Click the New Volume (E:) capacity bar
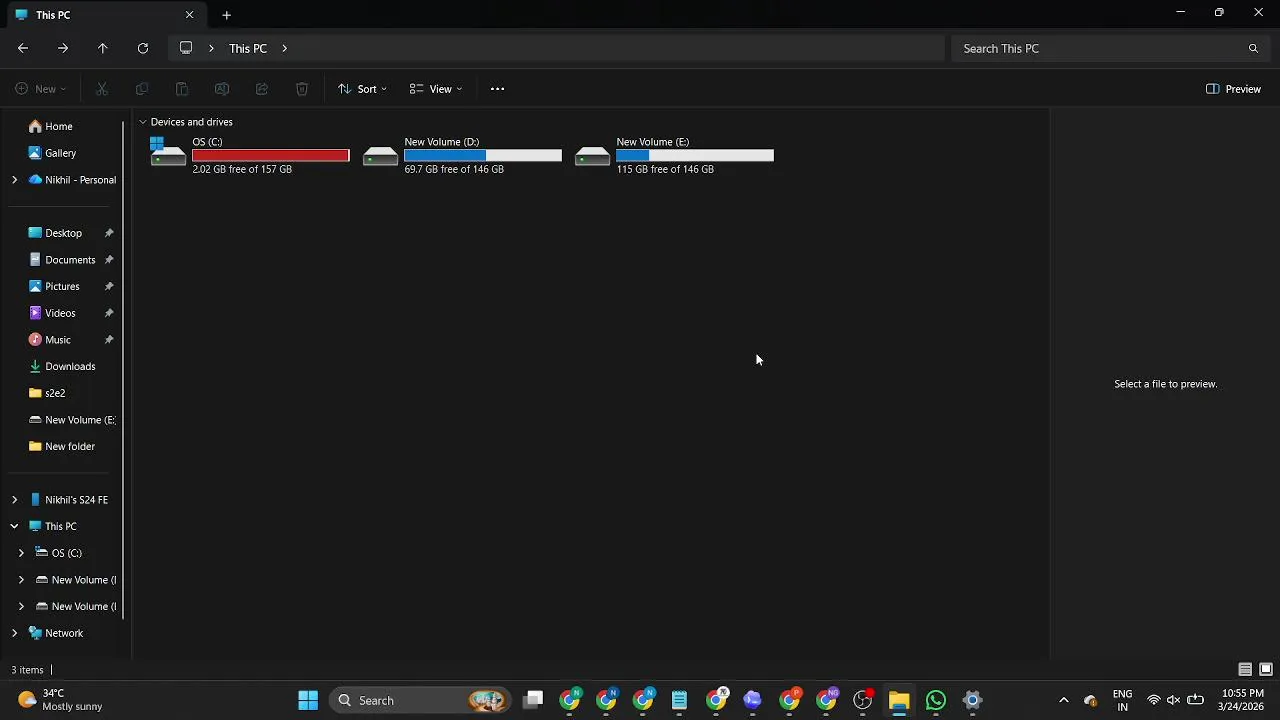 pyautogui.click(x=695, y=155)
